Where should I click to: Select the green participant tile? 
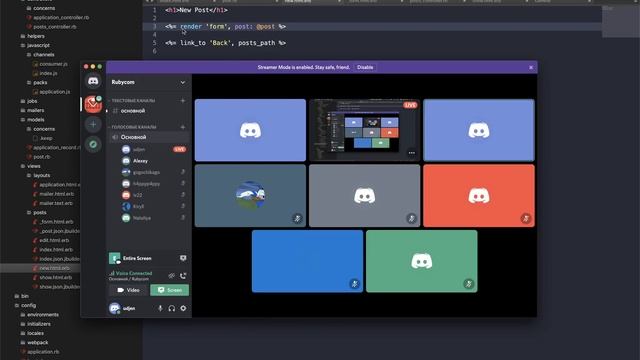pos(422,261)
